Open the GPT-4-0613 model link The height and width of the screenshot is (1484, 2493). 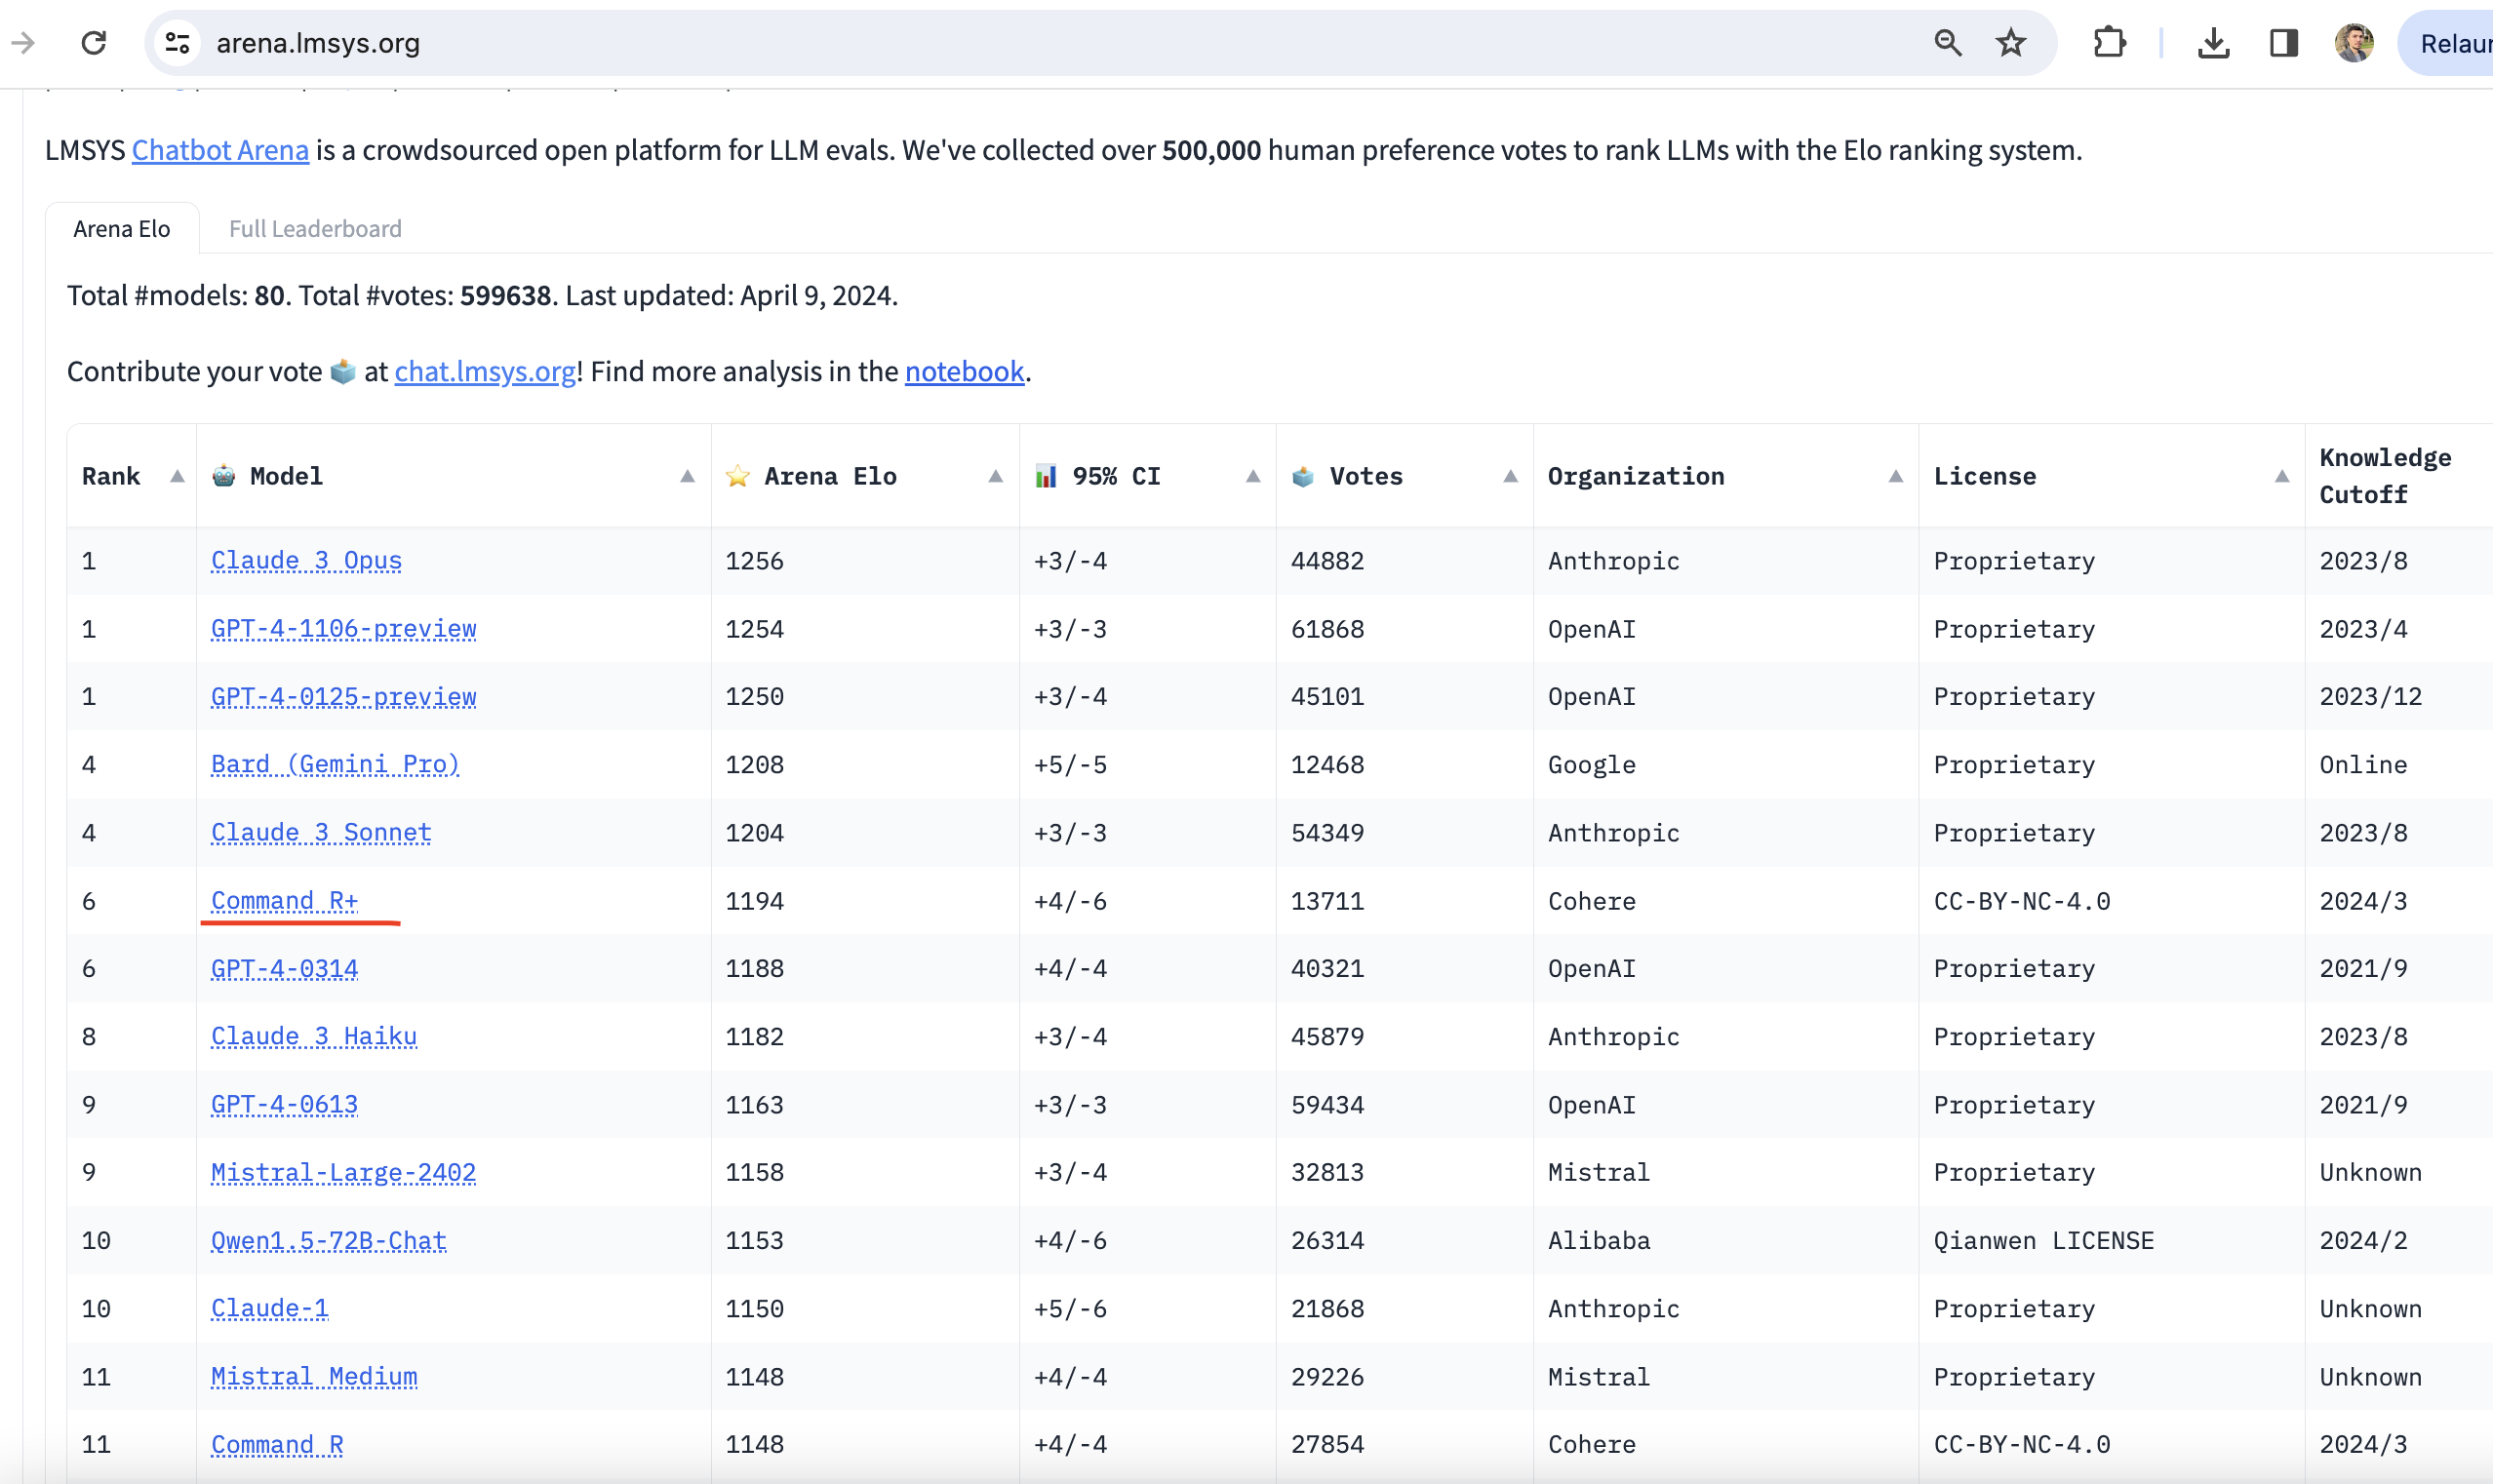pos(284,1105)
